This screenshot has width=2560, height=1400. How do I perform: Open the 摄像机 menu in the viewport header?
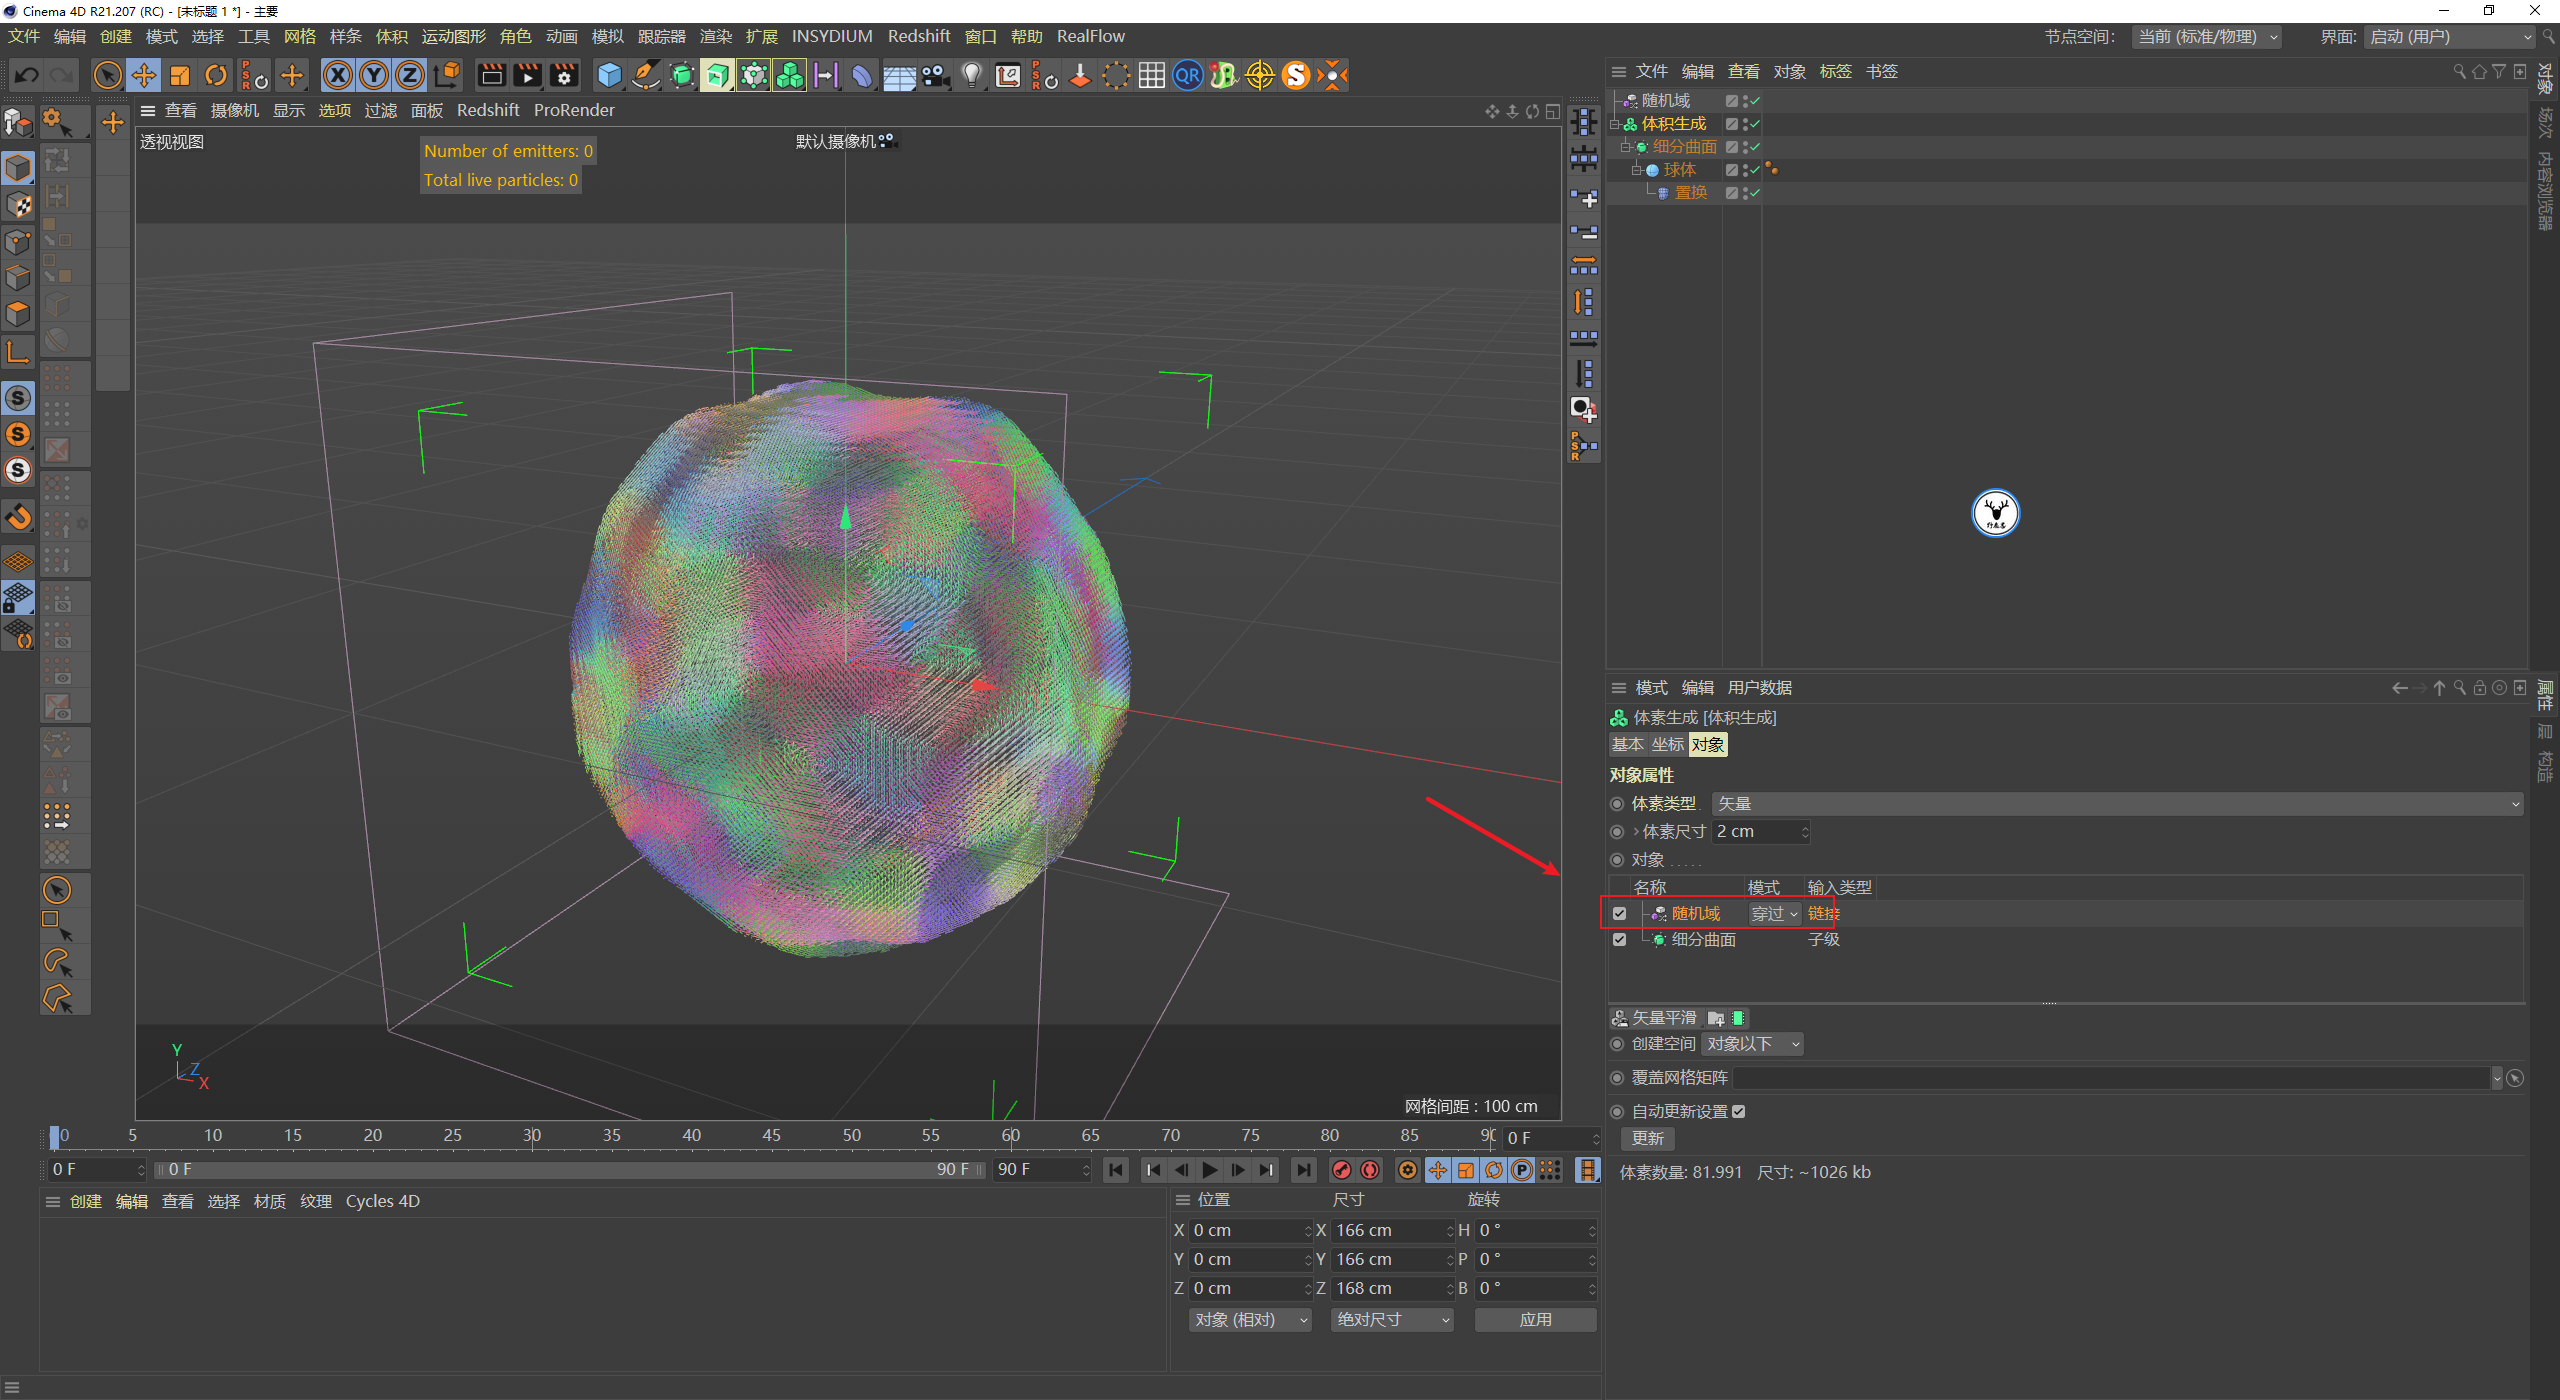235,110
